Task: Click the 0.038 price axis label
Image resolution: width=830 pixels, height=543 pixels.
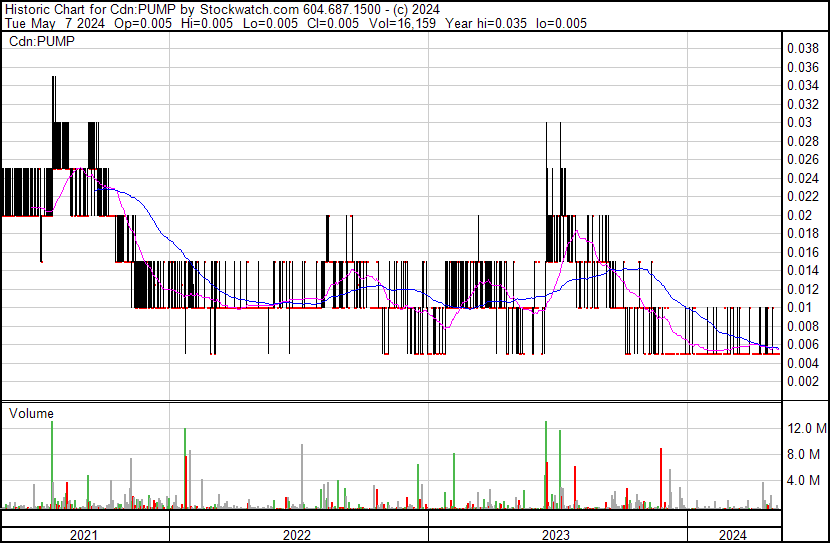Action: coord(803,48)
